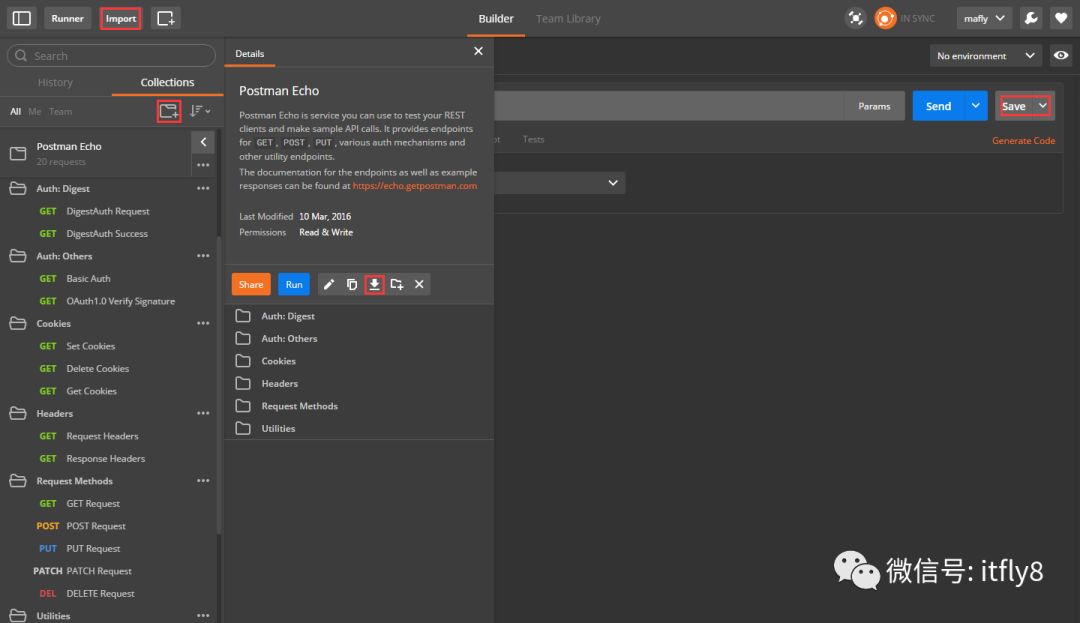
Task: Click the delete collection X icon
Action: tap(419, 284)
